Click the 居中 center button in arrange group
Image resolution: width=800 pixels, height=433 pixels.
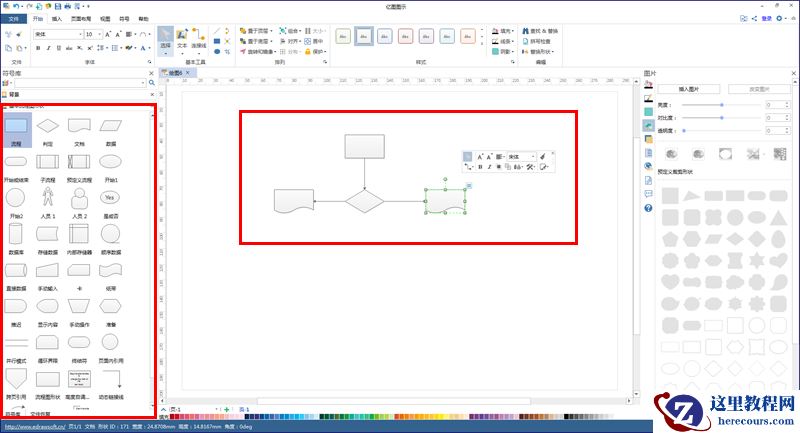314,41
